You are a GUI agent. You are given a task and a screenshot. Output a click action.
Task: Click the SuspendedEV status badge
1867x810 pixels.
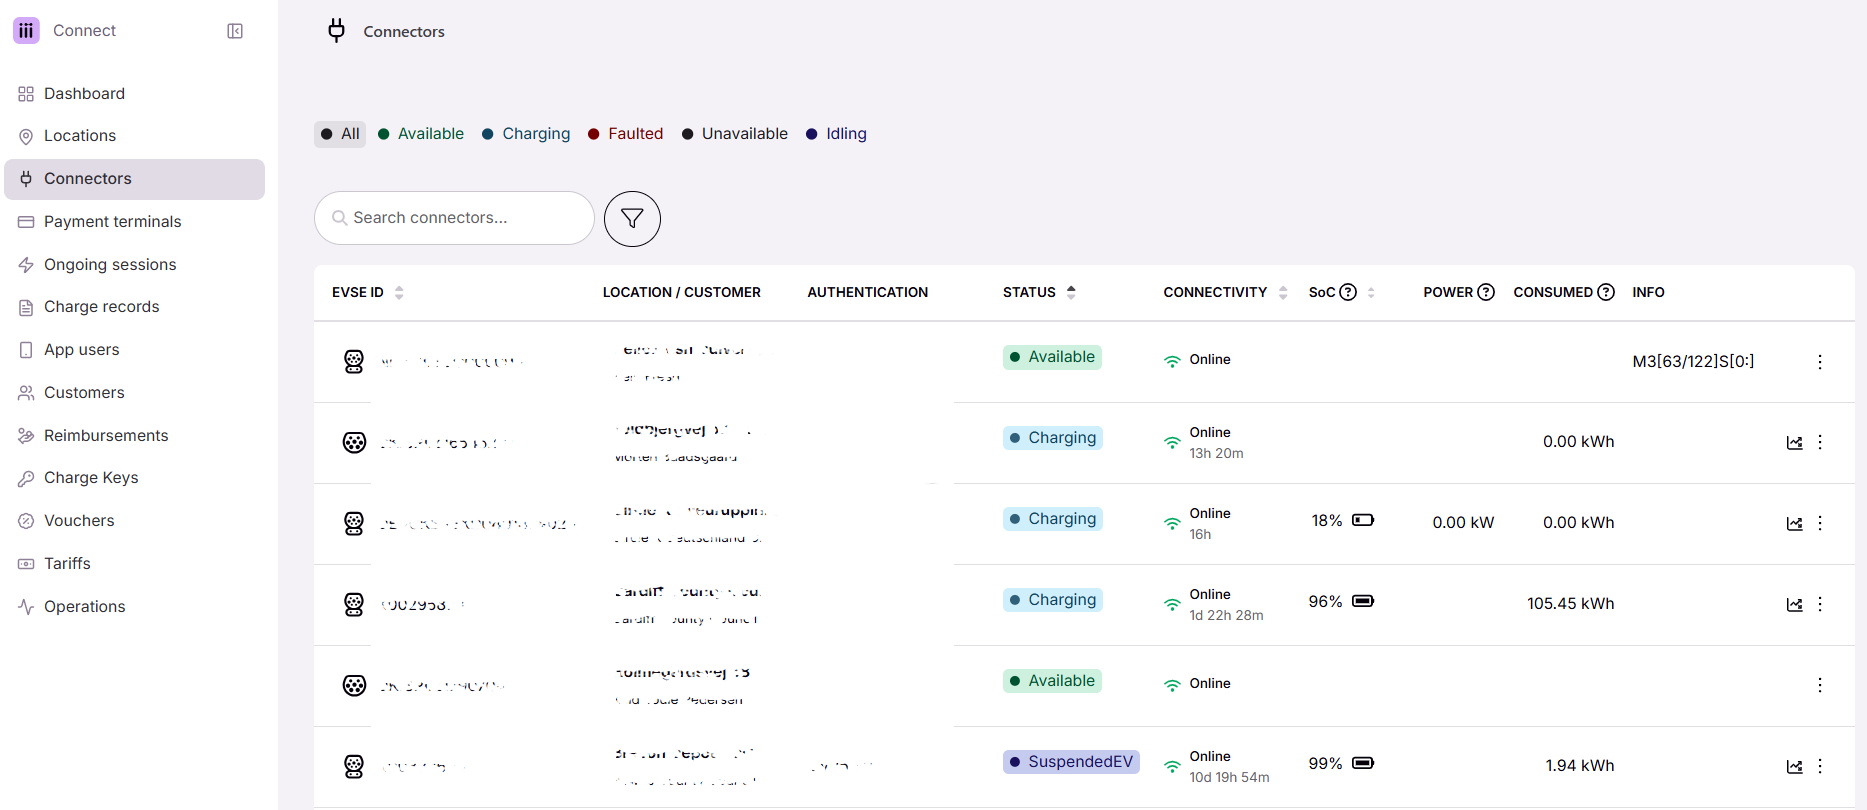coord(1071,762)
